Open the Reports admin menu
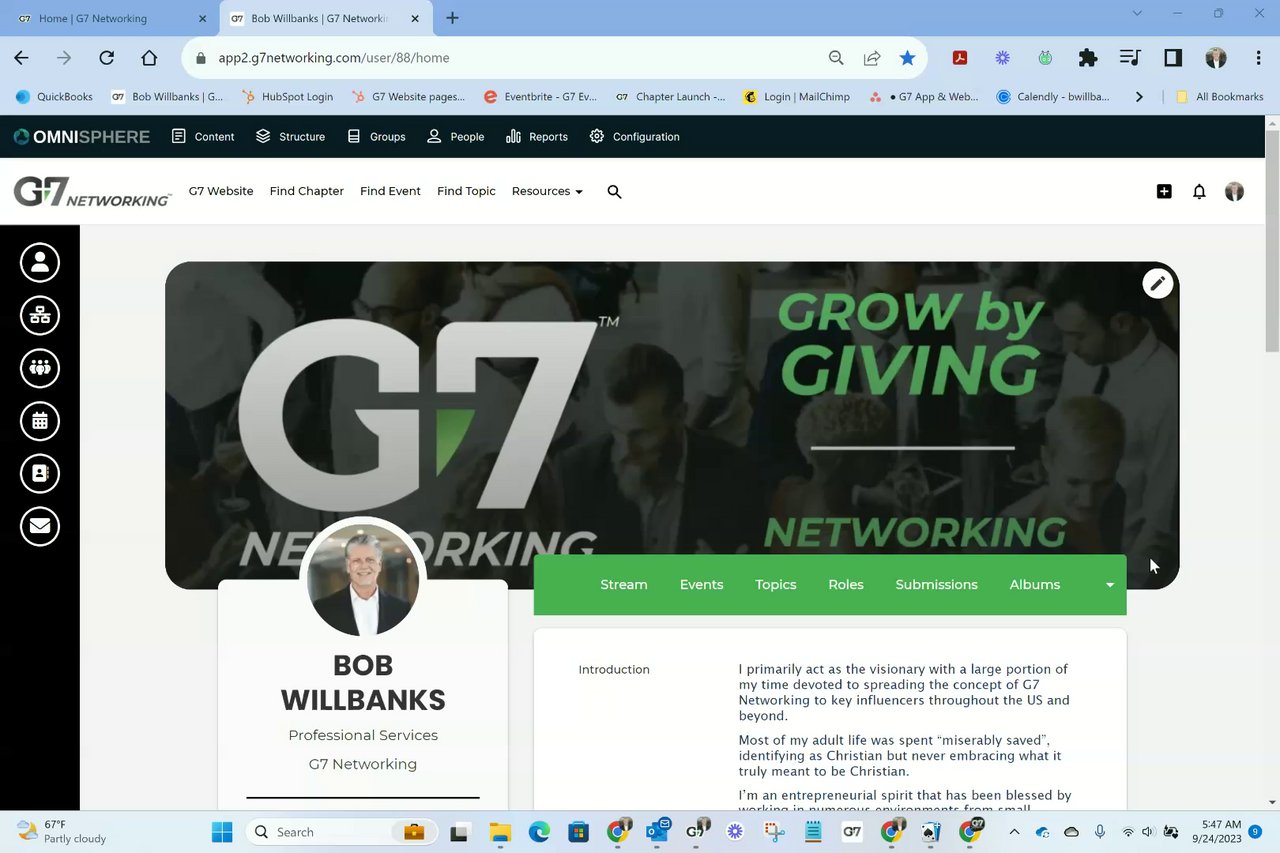The height and width of the screenshot is (853, 1280). click(x=537, y=137)
